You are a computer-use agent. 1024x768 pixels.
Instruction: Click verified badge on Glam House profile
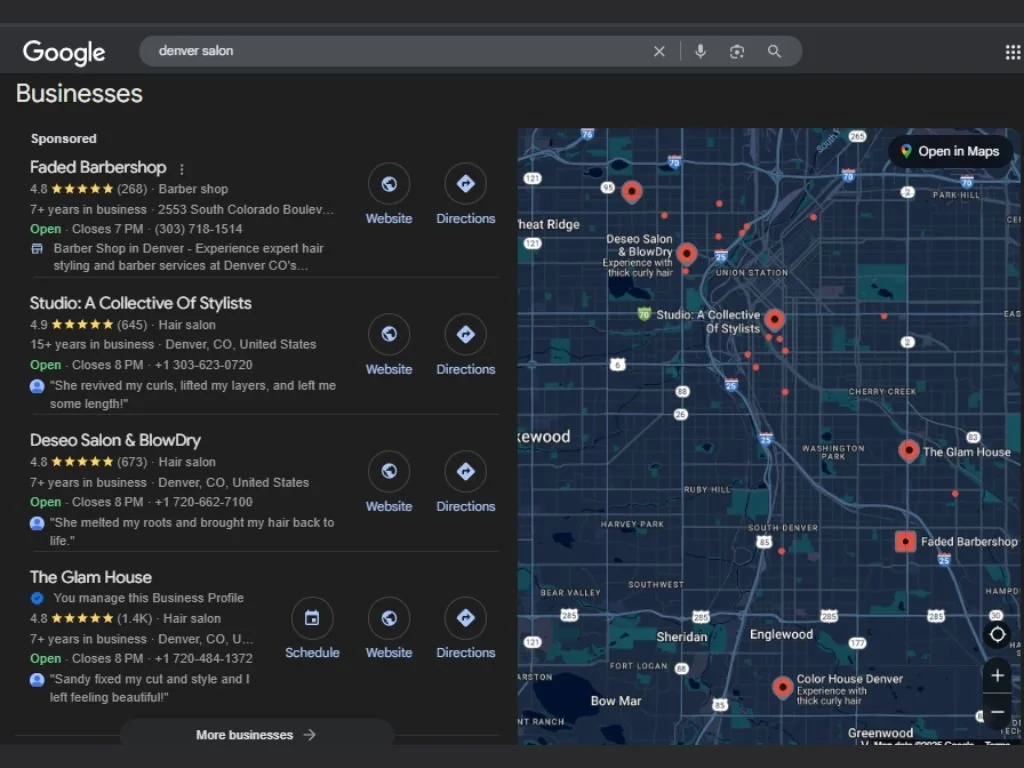[x=37, y=598]
